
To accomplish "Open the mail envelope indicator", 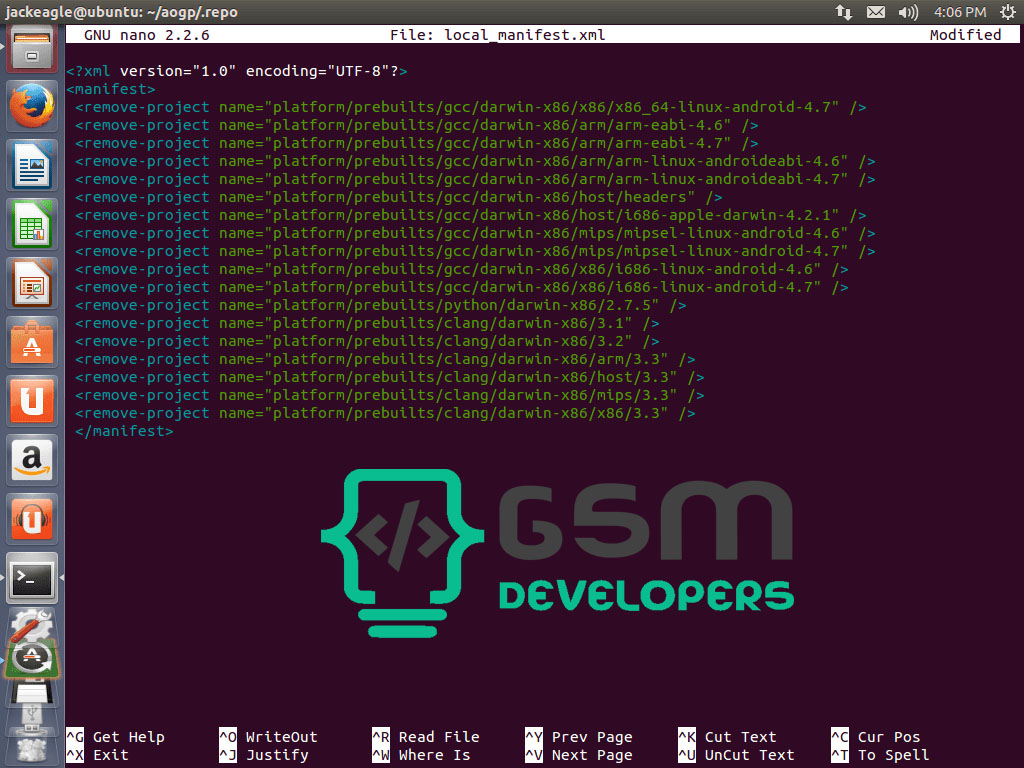I will (876, 12).
